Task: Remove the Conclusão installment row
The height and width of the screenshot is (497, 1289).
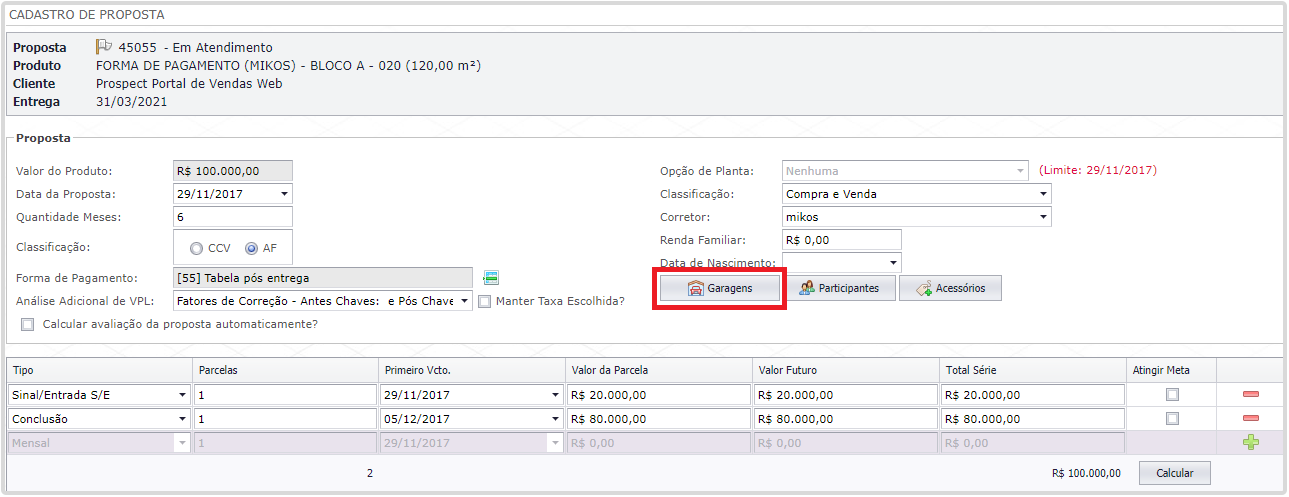Action: 1251,419
